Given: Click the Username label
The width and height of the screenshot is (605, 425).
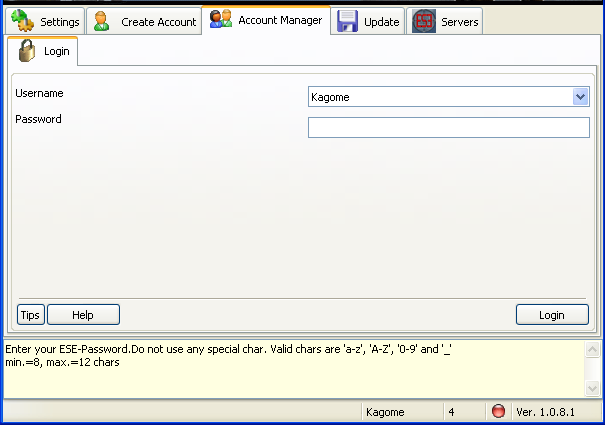Looking at the screenshot, I should click(39, 93).
